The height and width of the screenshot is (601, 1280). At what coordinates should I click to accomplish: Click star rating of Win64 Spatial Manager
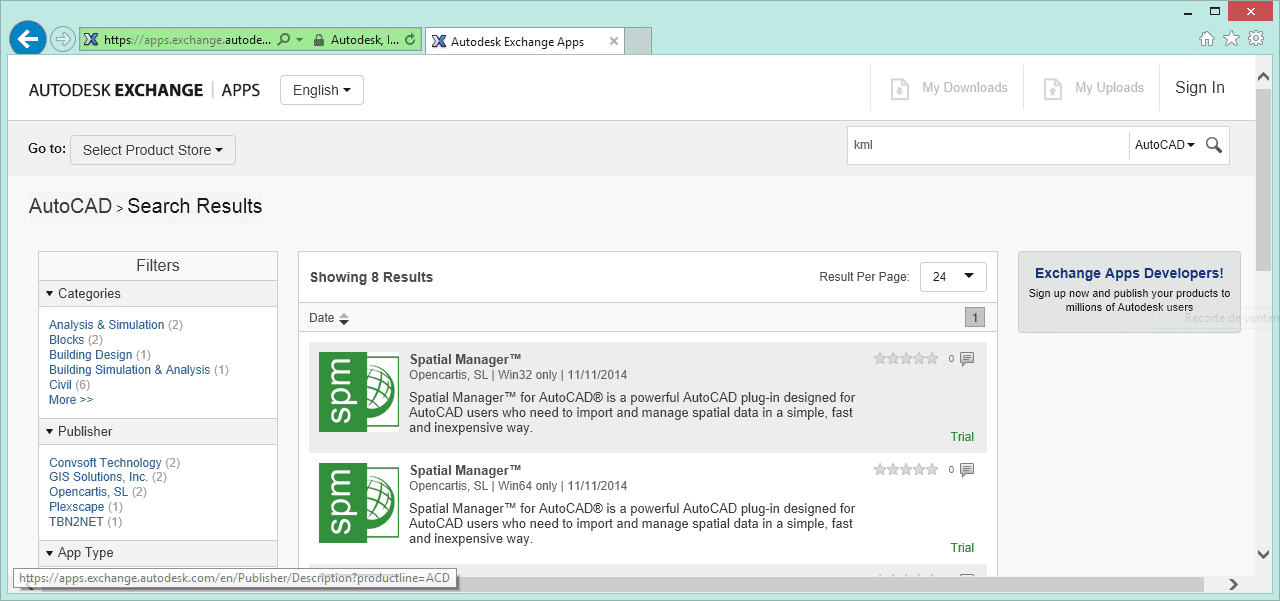(906, 469)
